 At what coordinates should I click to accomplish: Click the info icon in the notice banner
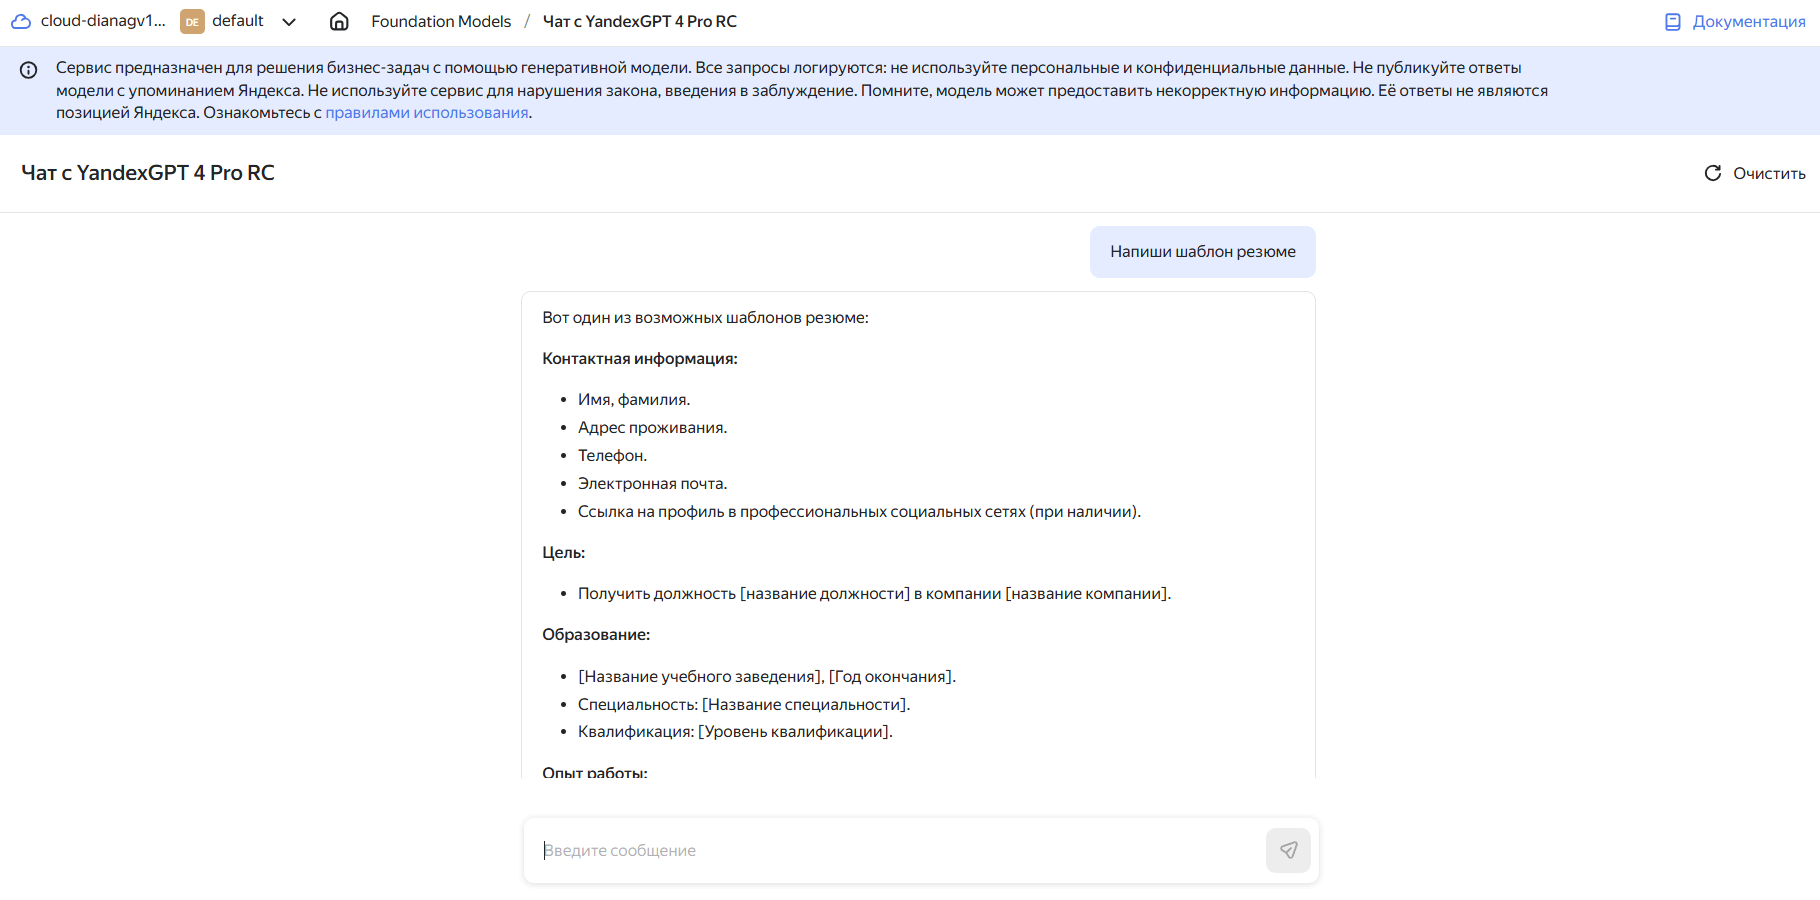tap(29, 70)
